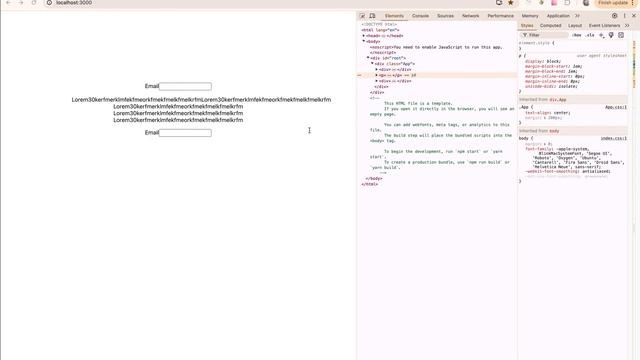
Task: Open the extensions puzzle icon
Action: (x=567, y=2)
